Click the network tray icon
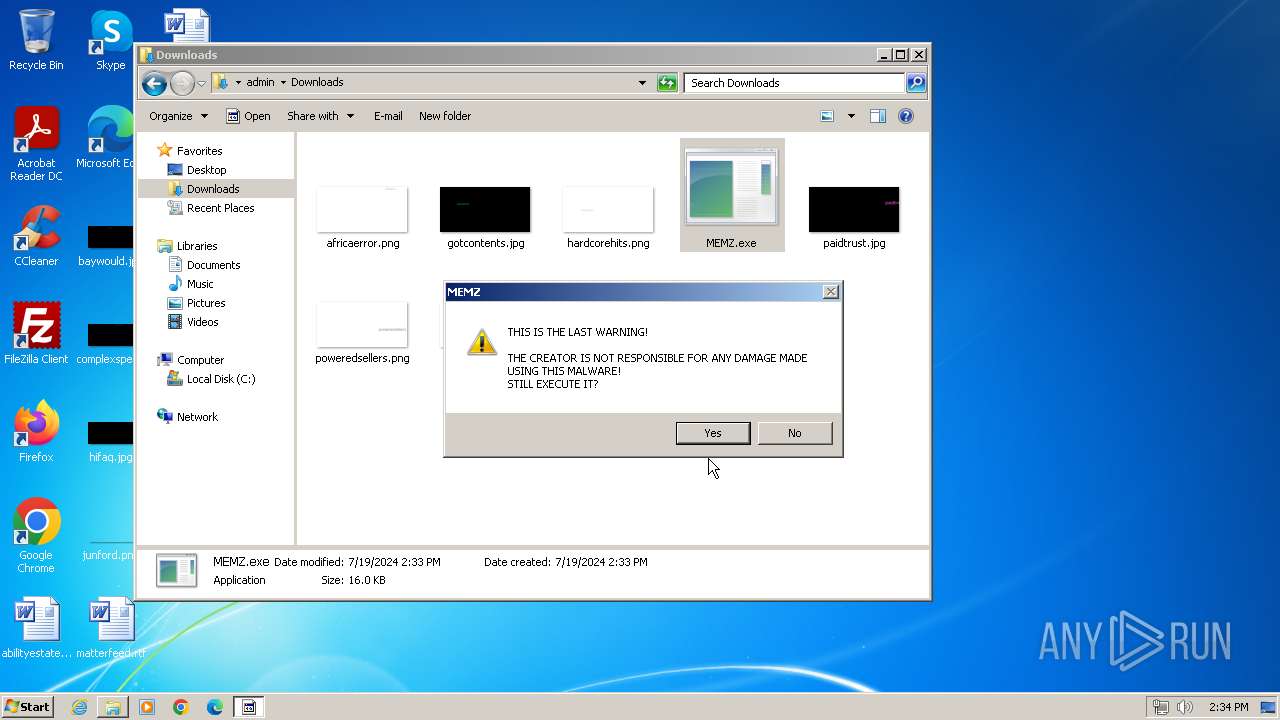 (1161, 707)
